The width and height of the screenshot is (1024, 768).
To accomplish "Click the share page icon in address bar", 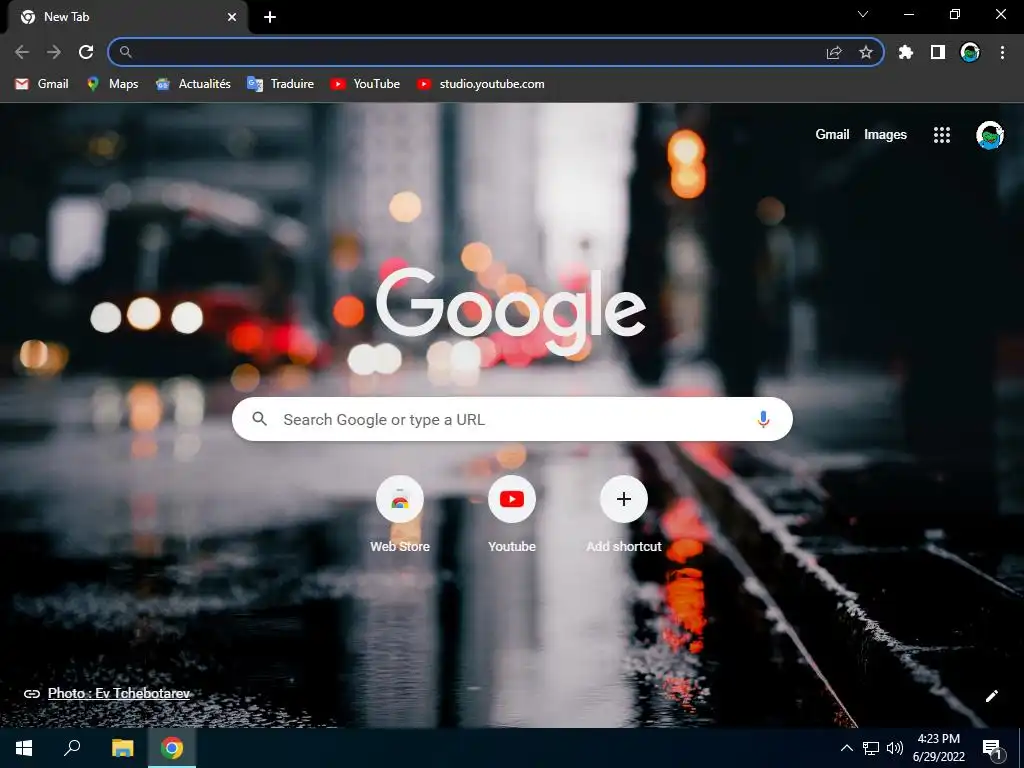I will tap(834, 52).
